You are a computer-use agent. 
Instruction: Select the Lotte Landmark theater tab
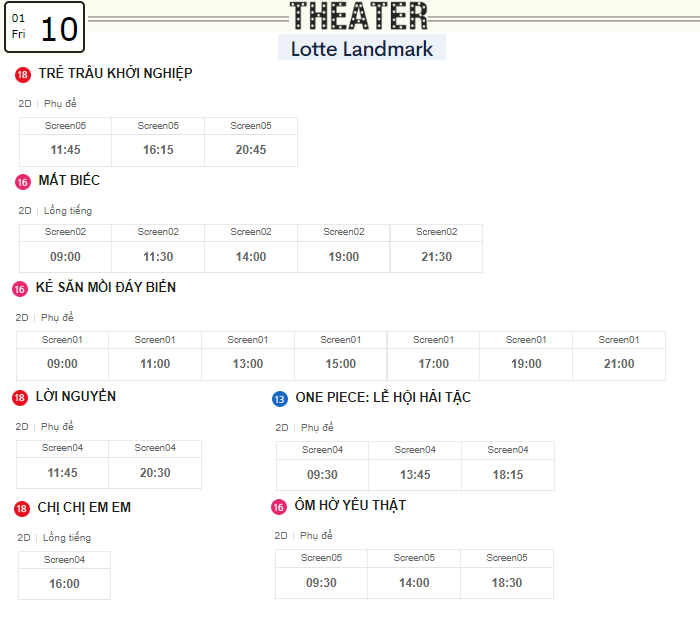click(x=362, y=48)
